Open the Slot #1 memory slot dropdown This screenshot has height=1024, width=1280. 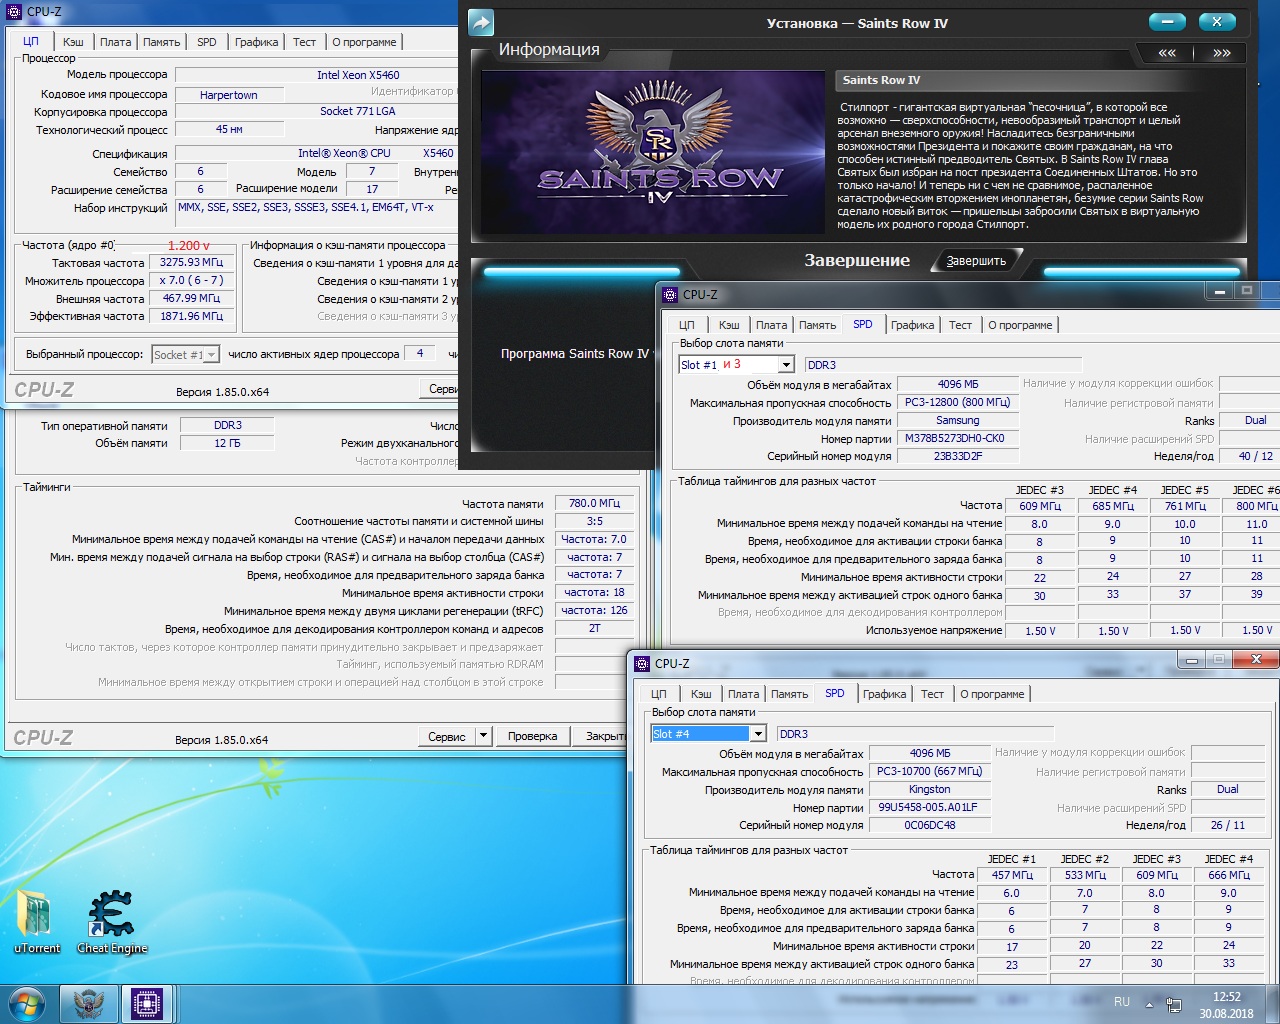click(x=786, y=365)
